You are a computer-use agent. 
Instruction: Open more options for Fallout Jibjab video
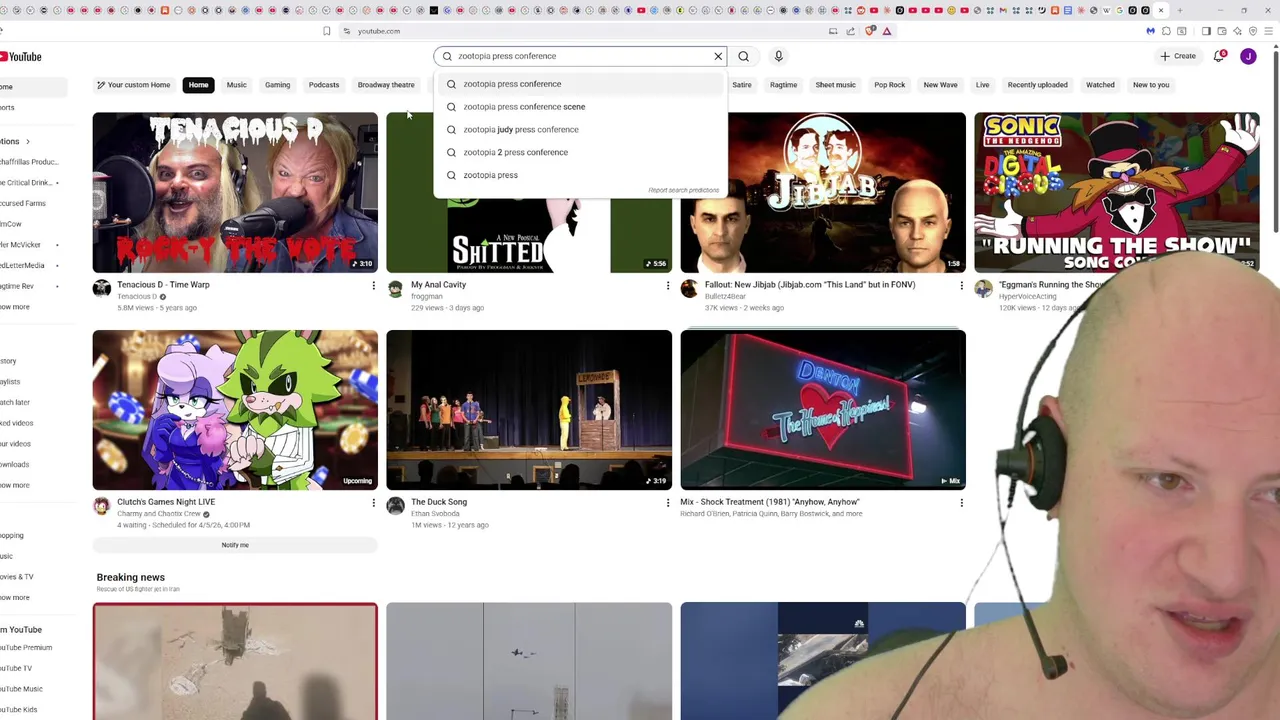point(961,286)
